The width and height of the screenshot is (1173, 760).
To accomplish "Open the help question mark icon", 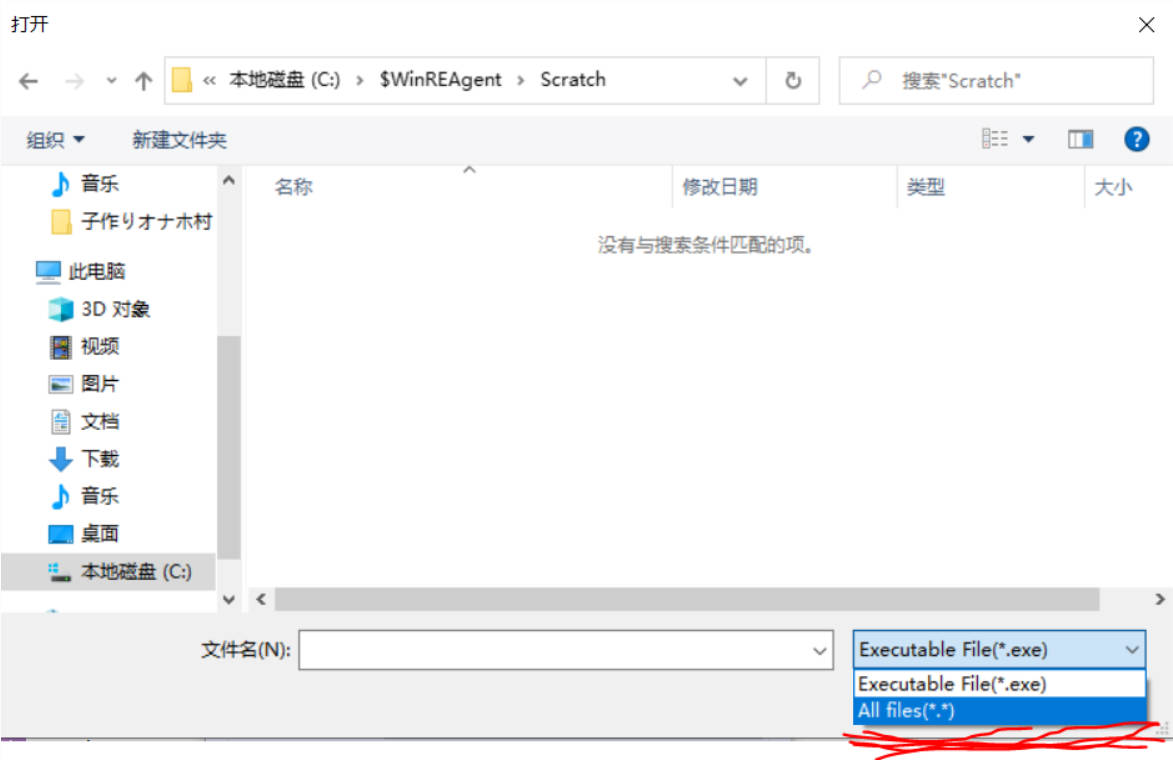I will click(x=1136, y=140).
